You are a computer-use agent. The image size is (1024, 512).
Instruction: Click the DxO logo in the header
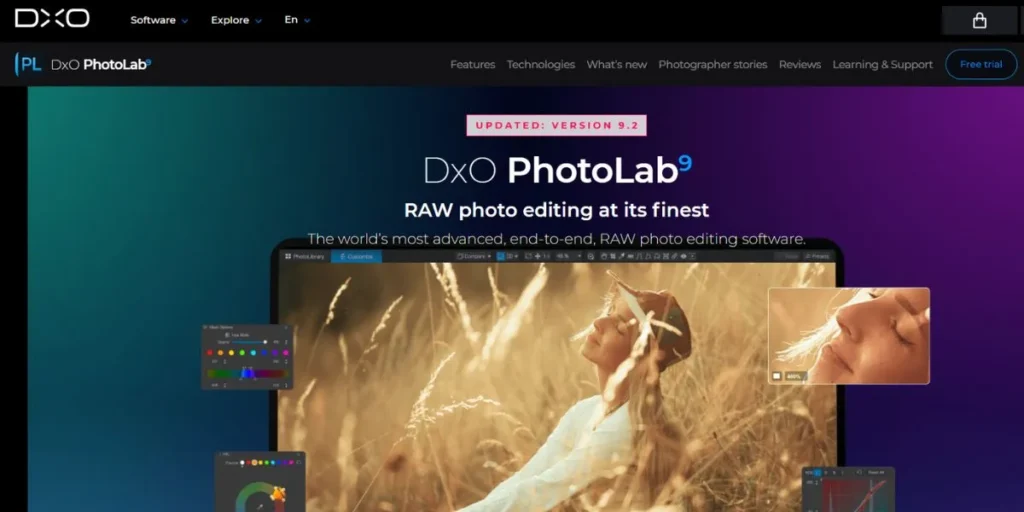(52, 18)
